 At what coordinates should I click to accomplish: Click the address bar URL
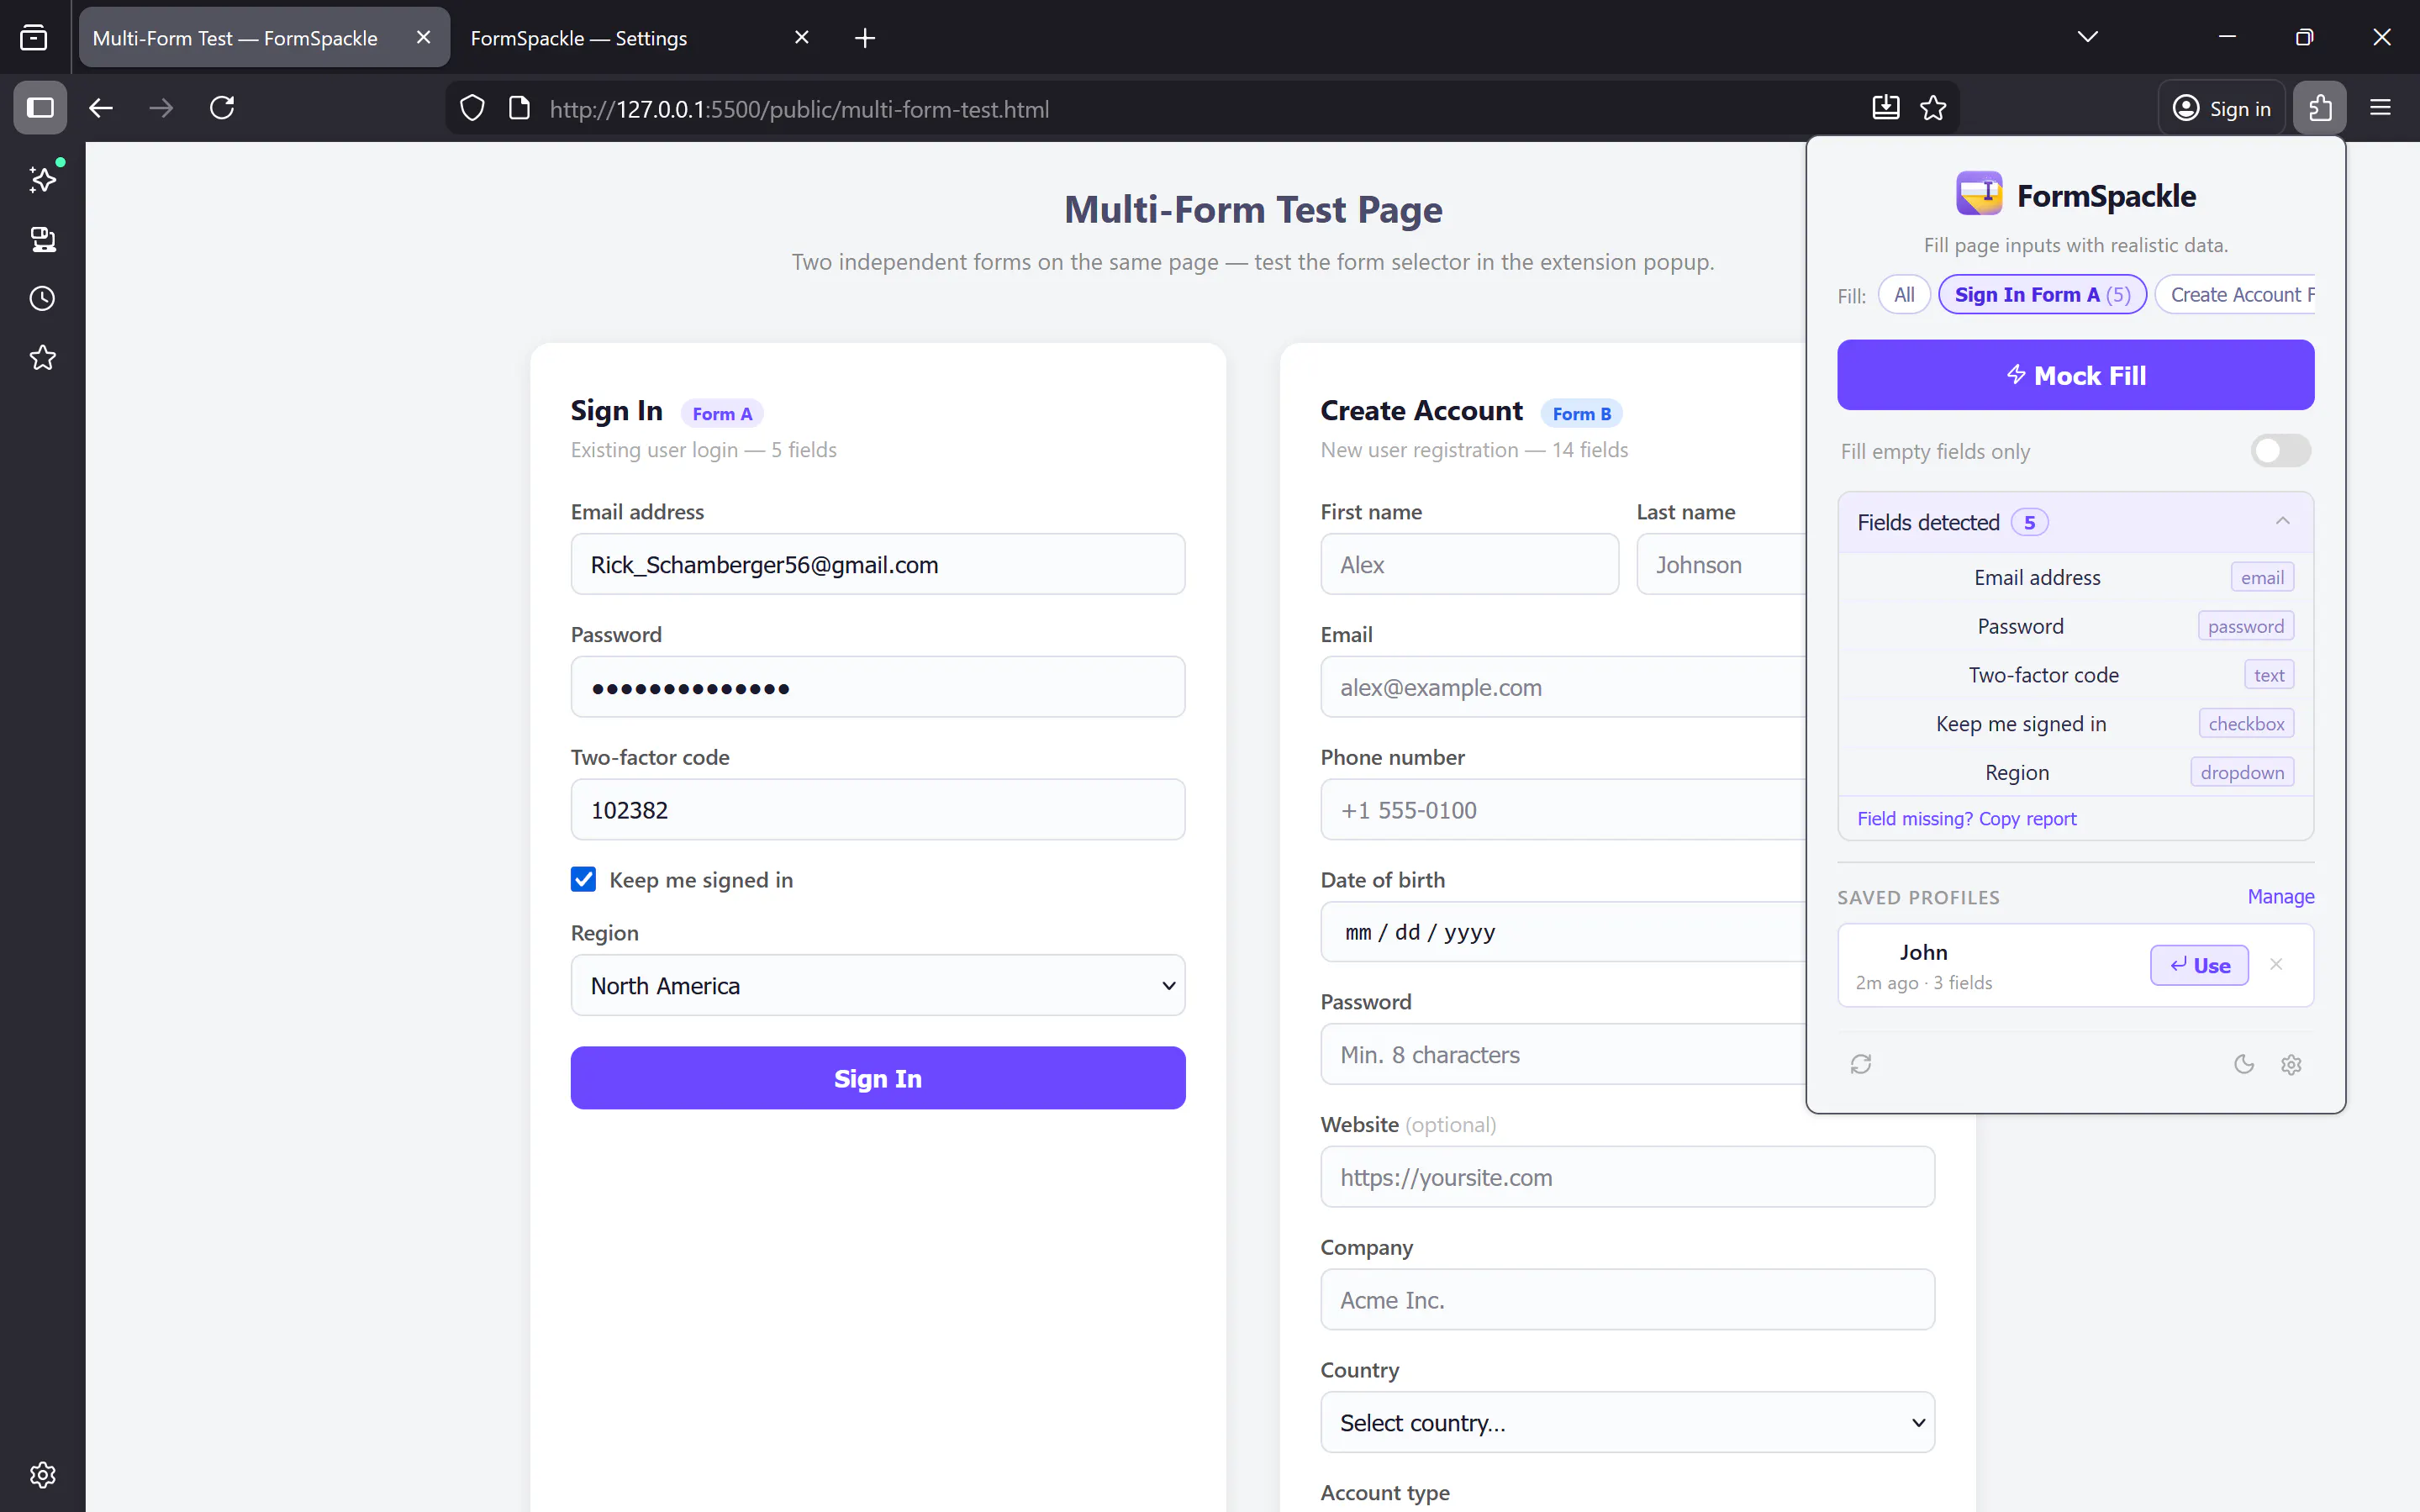(799, 109)
